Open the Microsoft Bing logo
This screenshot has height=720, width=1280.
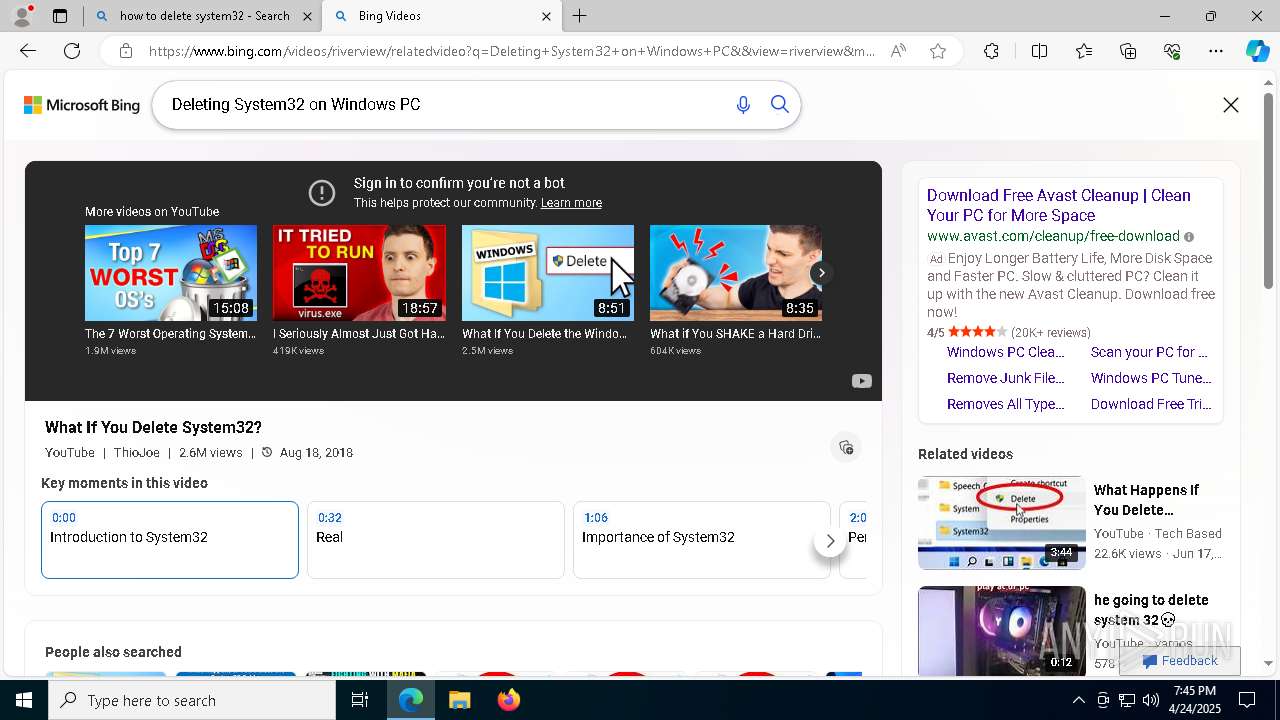coord(82,105)
